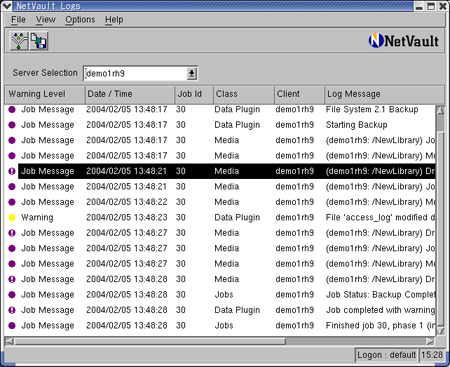The height and width of the screenshot is (367, 450).
Task: Click Data Plugin in the Warning row
Action: click(237, 218)
